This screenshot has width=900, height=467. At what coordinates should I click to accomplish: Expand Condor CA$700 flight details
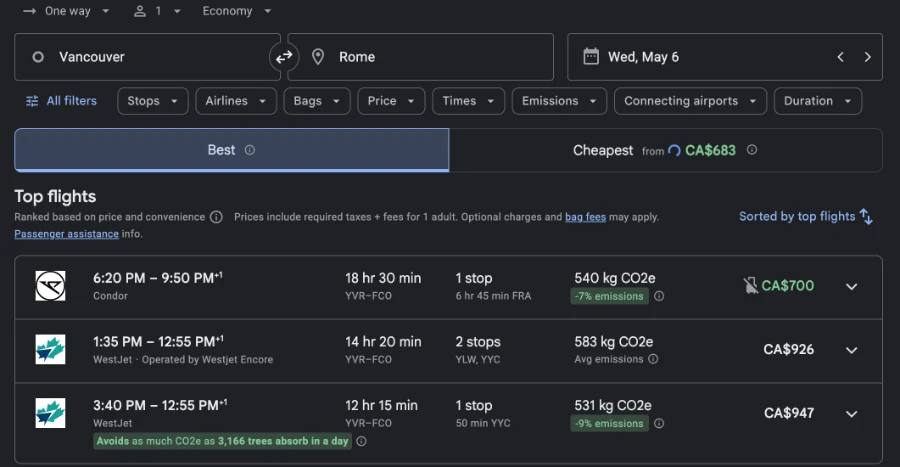[x=852, y=286]
